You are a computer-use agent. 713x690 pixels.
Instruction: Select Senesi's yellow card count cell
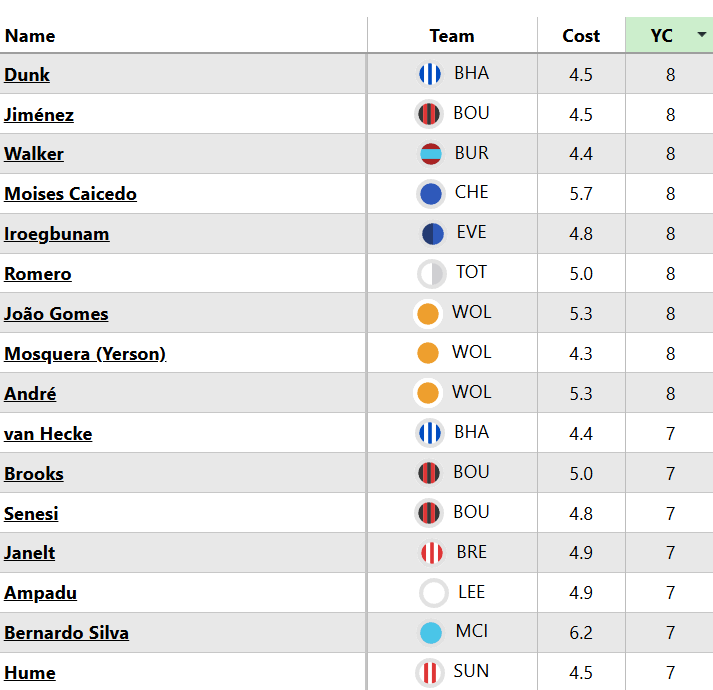coord(670,513)
